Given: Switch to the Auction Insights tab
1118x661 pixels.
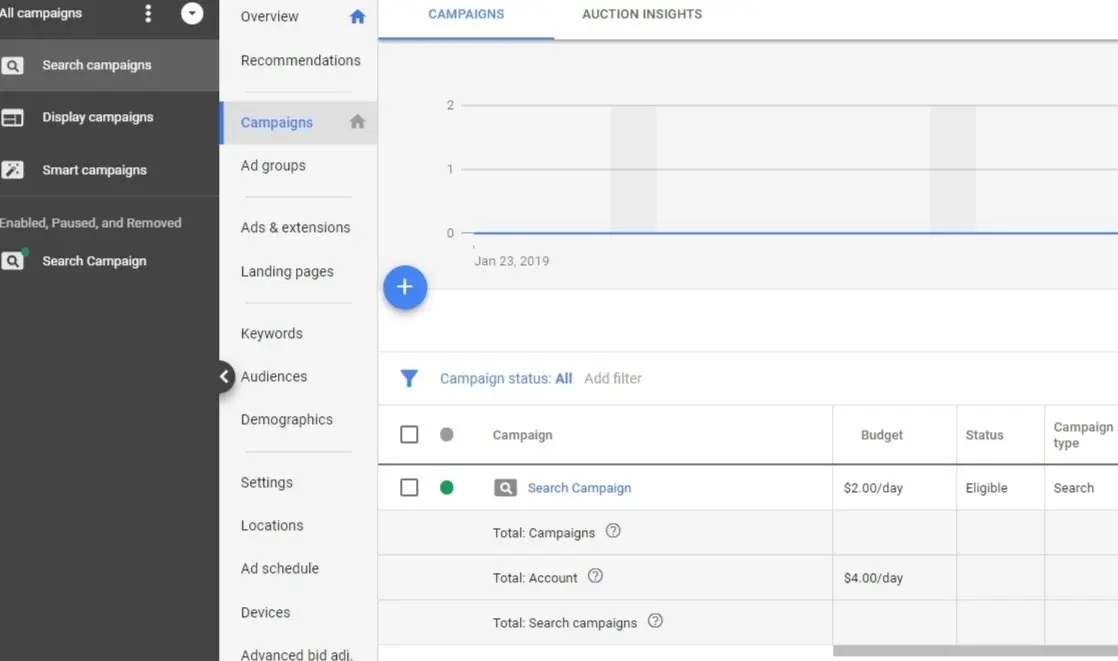Looking at the screenshot, I should click(642, 14).
